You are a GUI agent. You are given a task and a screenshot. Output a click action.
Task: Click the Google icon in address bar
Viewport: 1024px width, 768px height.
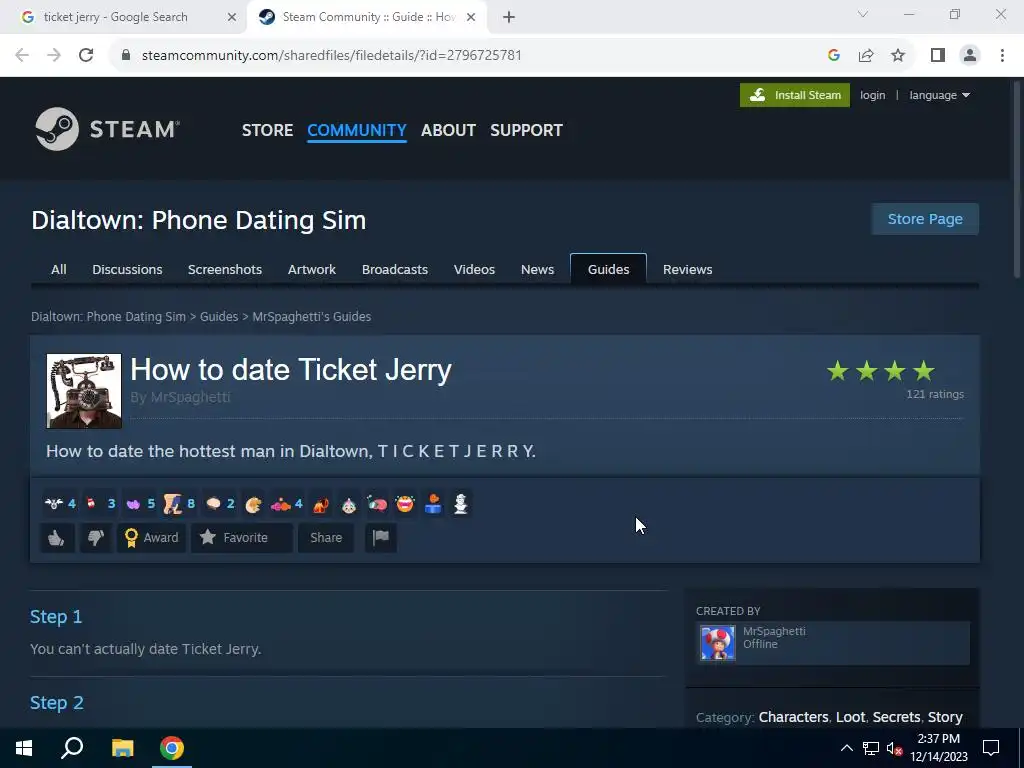tap(833, 55)
